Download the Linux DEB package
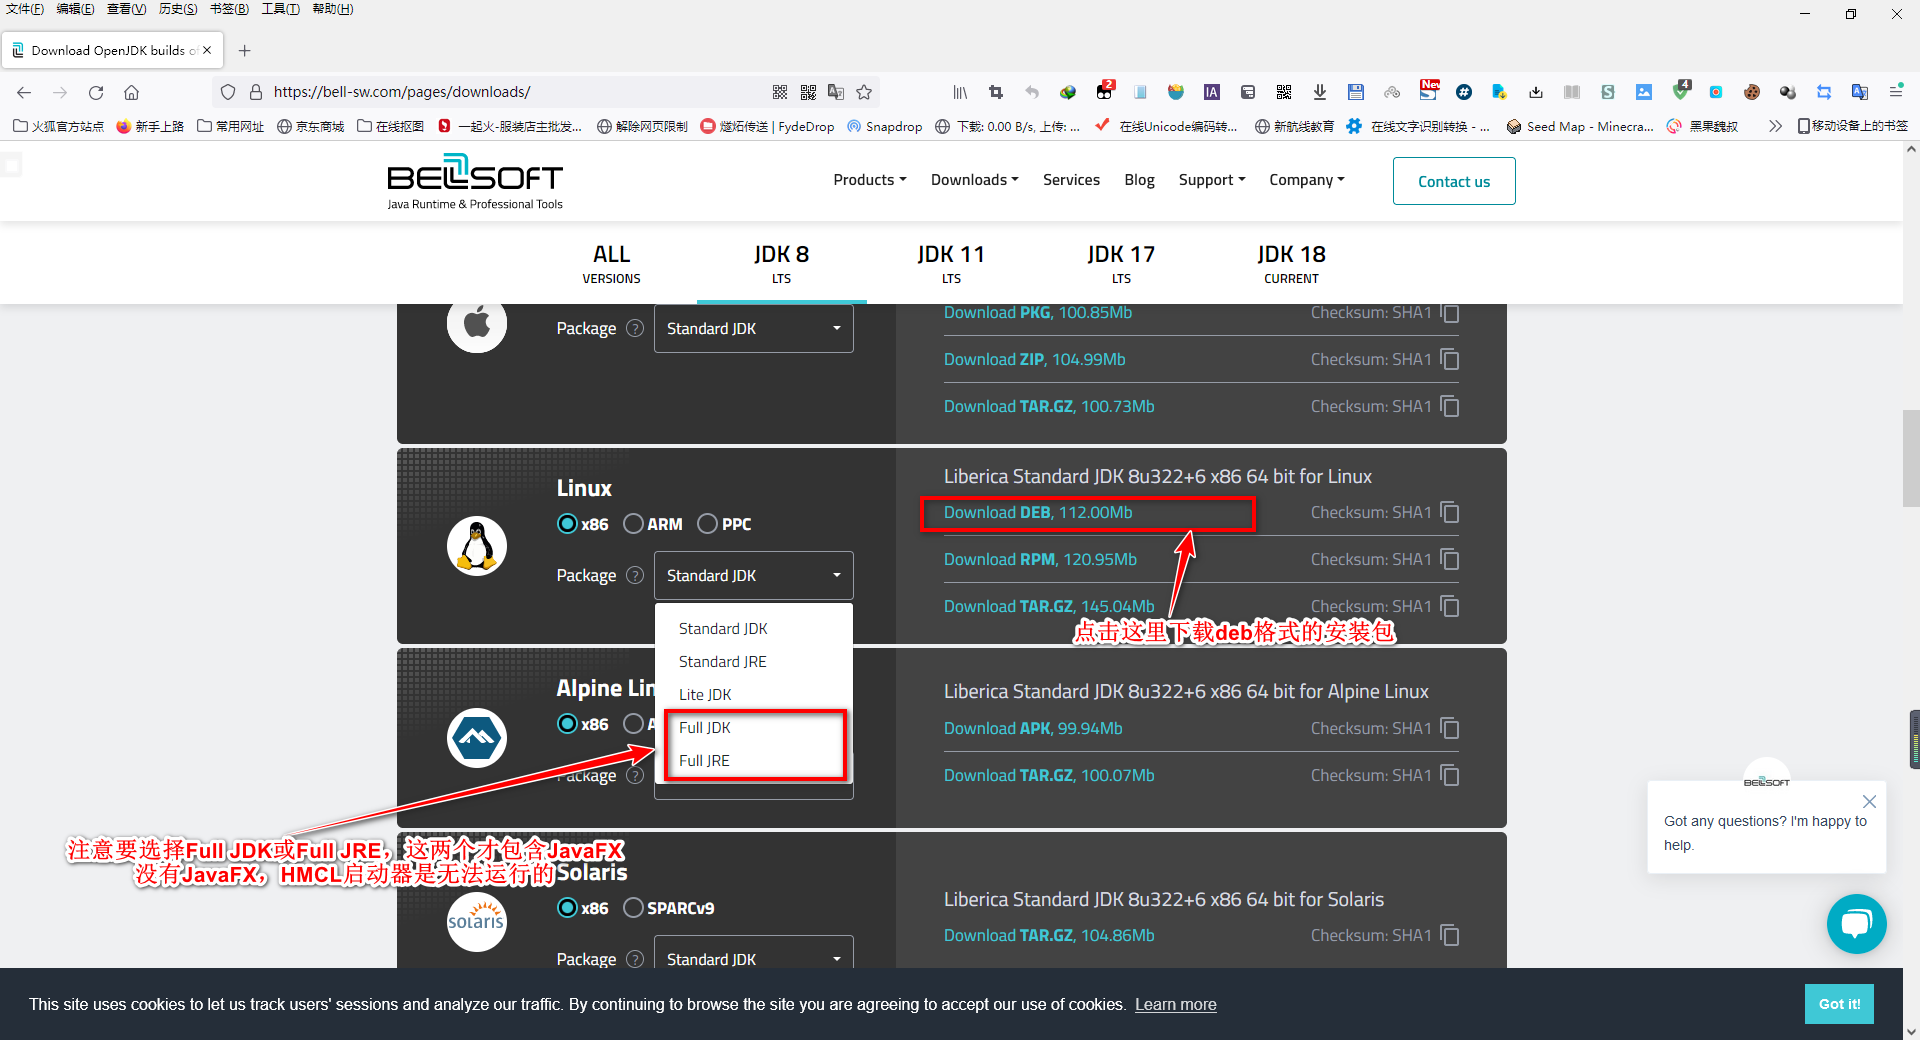The height and width of the screenshot is (1040, 1920). tap(1038, 512)
